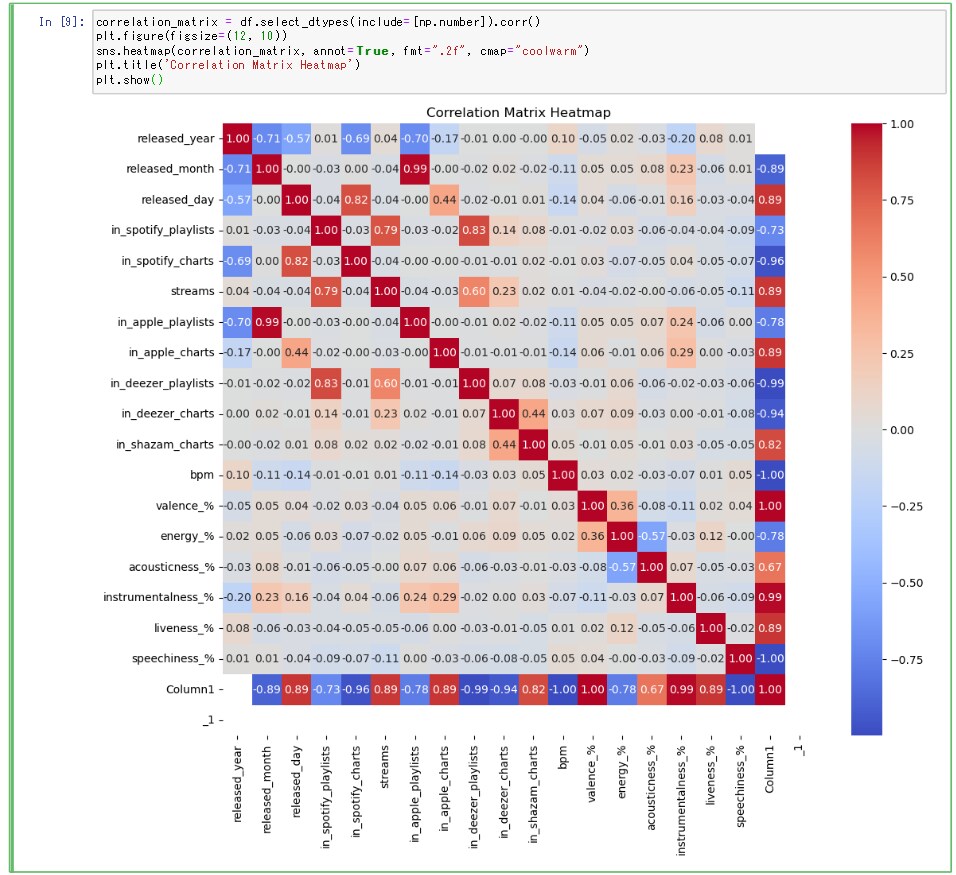This screenshot has height=875, width=956.
Task: Click the valence_% x-axis label
Action: [x=592, y=774]
